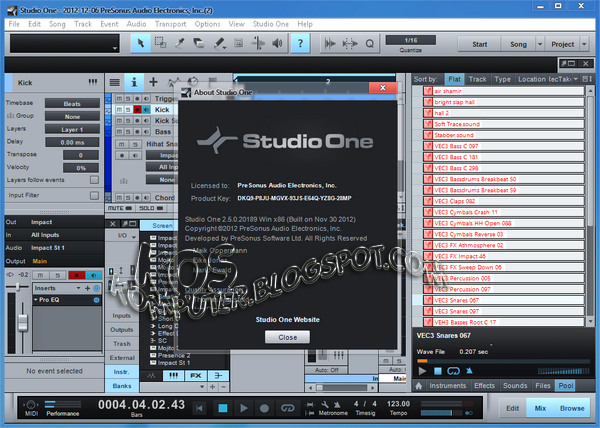
Task: Select VEC3 Claps 082 in Pool
Action: click(x=504, y=201)
